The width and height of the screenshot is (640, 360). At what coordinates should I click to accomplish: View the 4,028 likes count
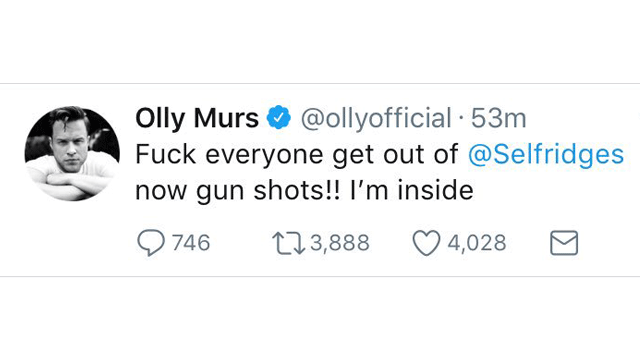pos(477,243)
